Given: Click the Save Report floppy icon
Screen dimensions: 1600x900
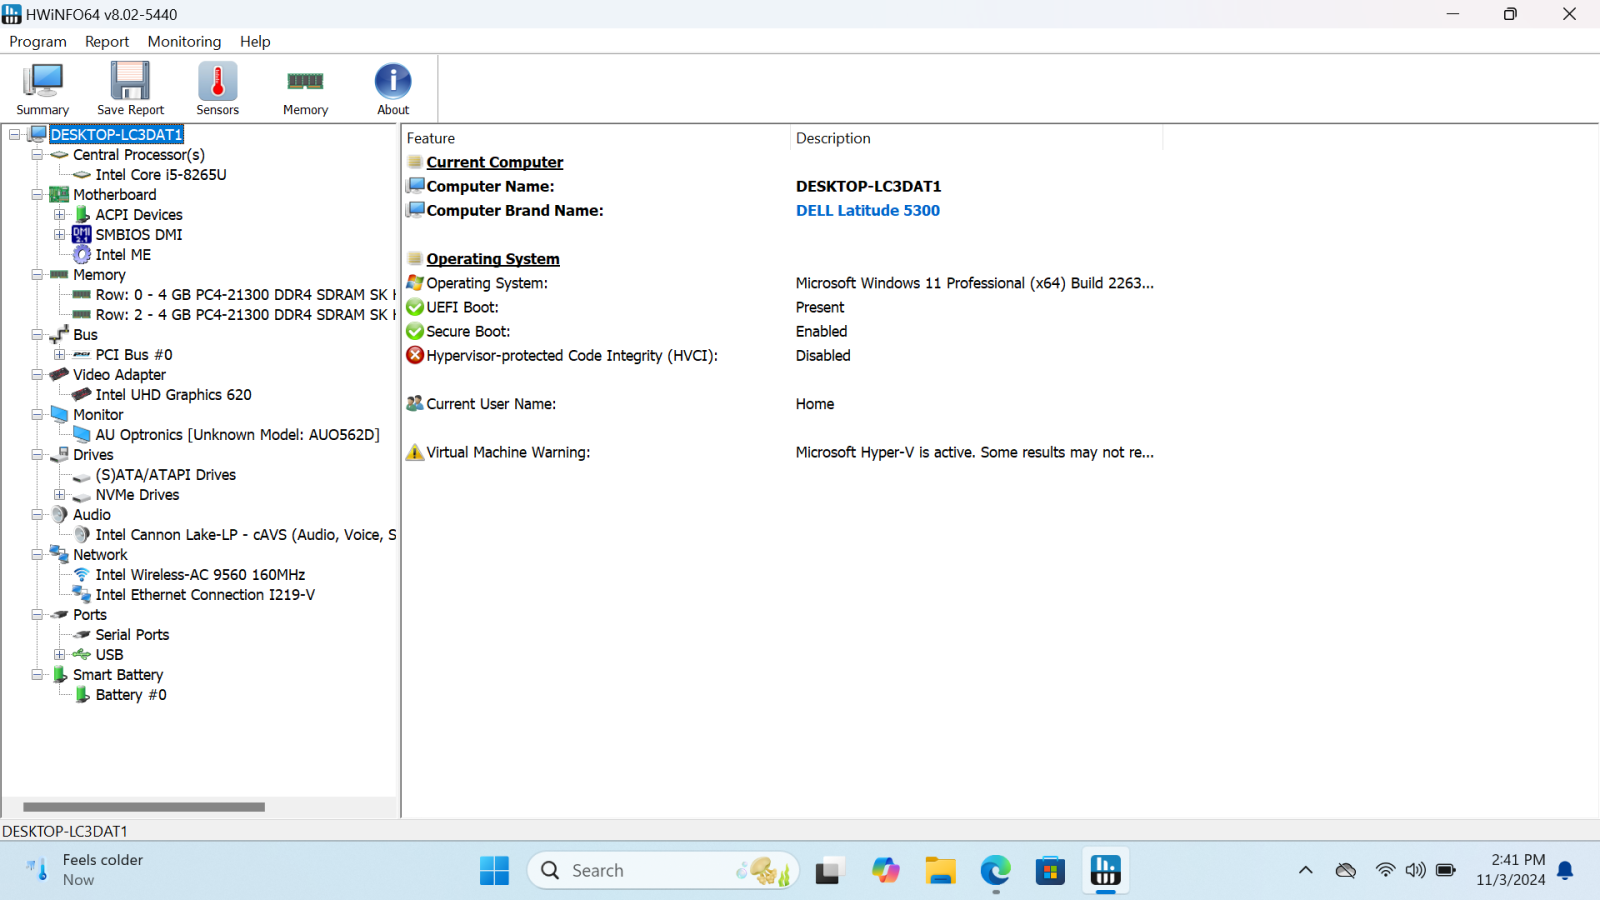Looking at the screenshot, I should click(130, 89).
